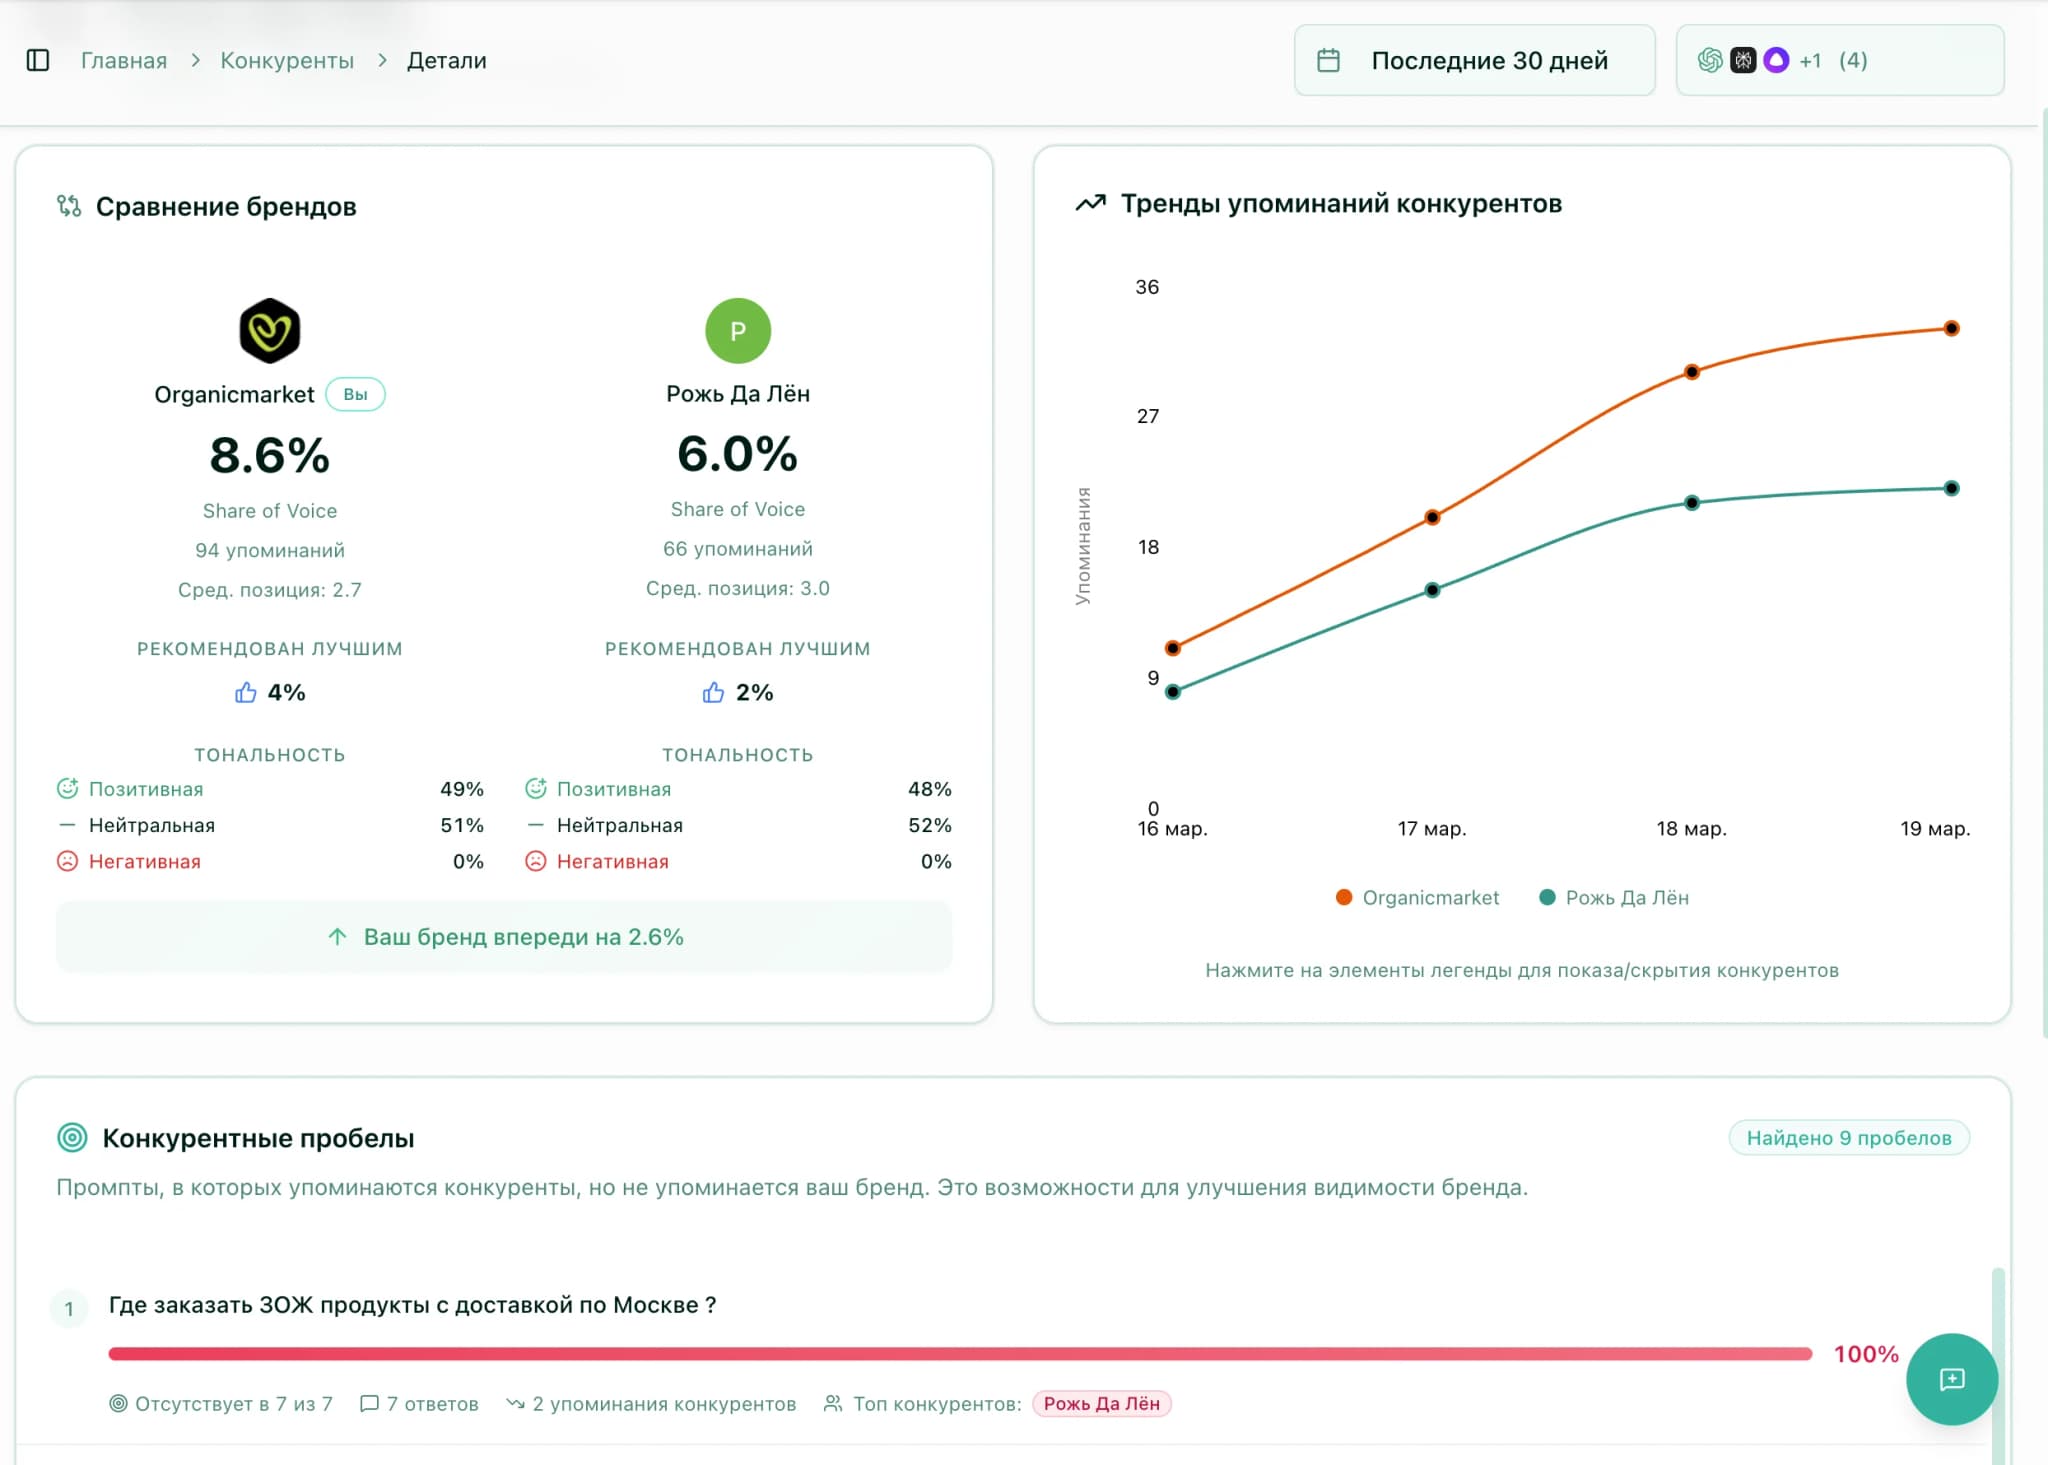Screen dimensions: 2048x1465
Task: Click the calendar icon in date picker
Action: pyautogui.click(x=1328, y=60)
